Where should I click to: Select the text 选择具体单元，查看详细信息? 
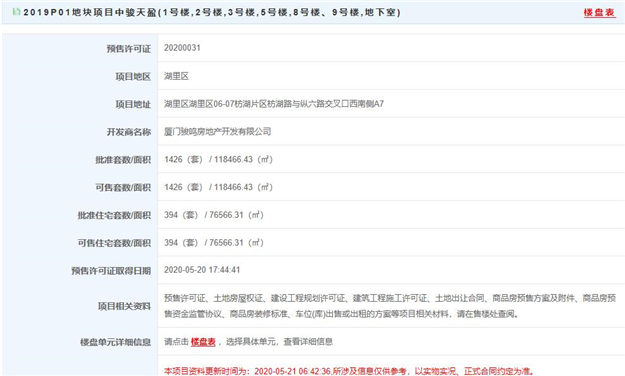279,342
